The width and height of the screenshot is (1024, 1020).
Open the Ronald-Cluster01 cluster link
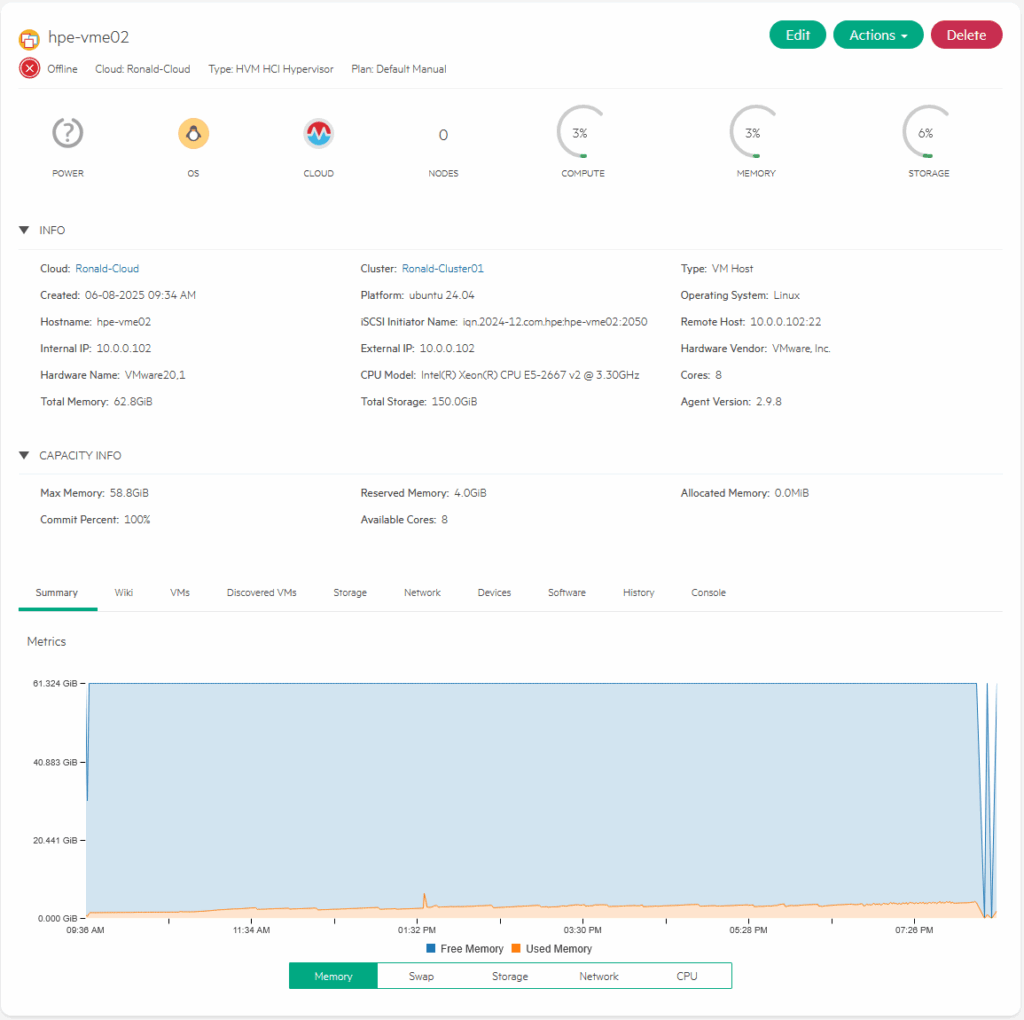pyautogui.click(x=442, y=269)
